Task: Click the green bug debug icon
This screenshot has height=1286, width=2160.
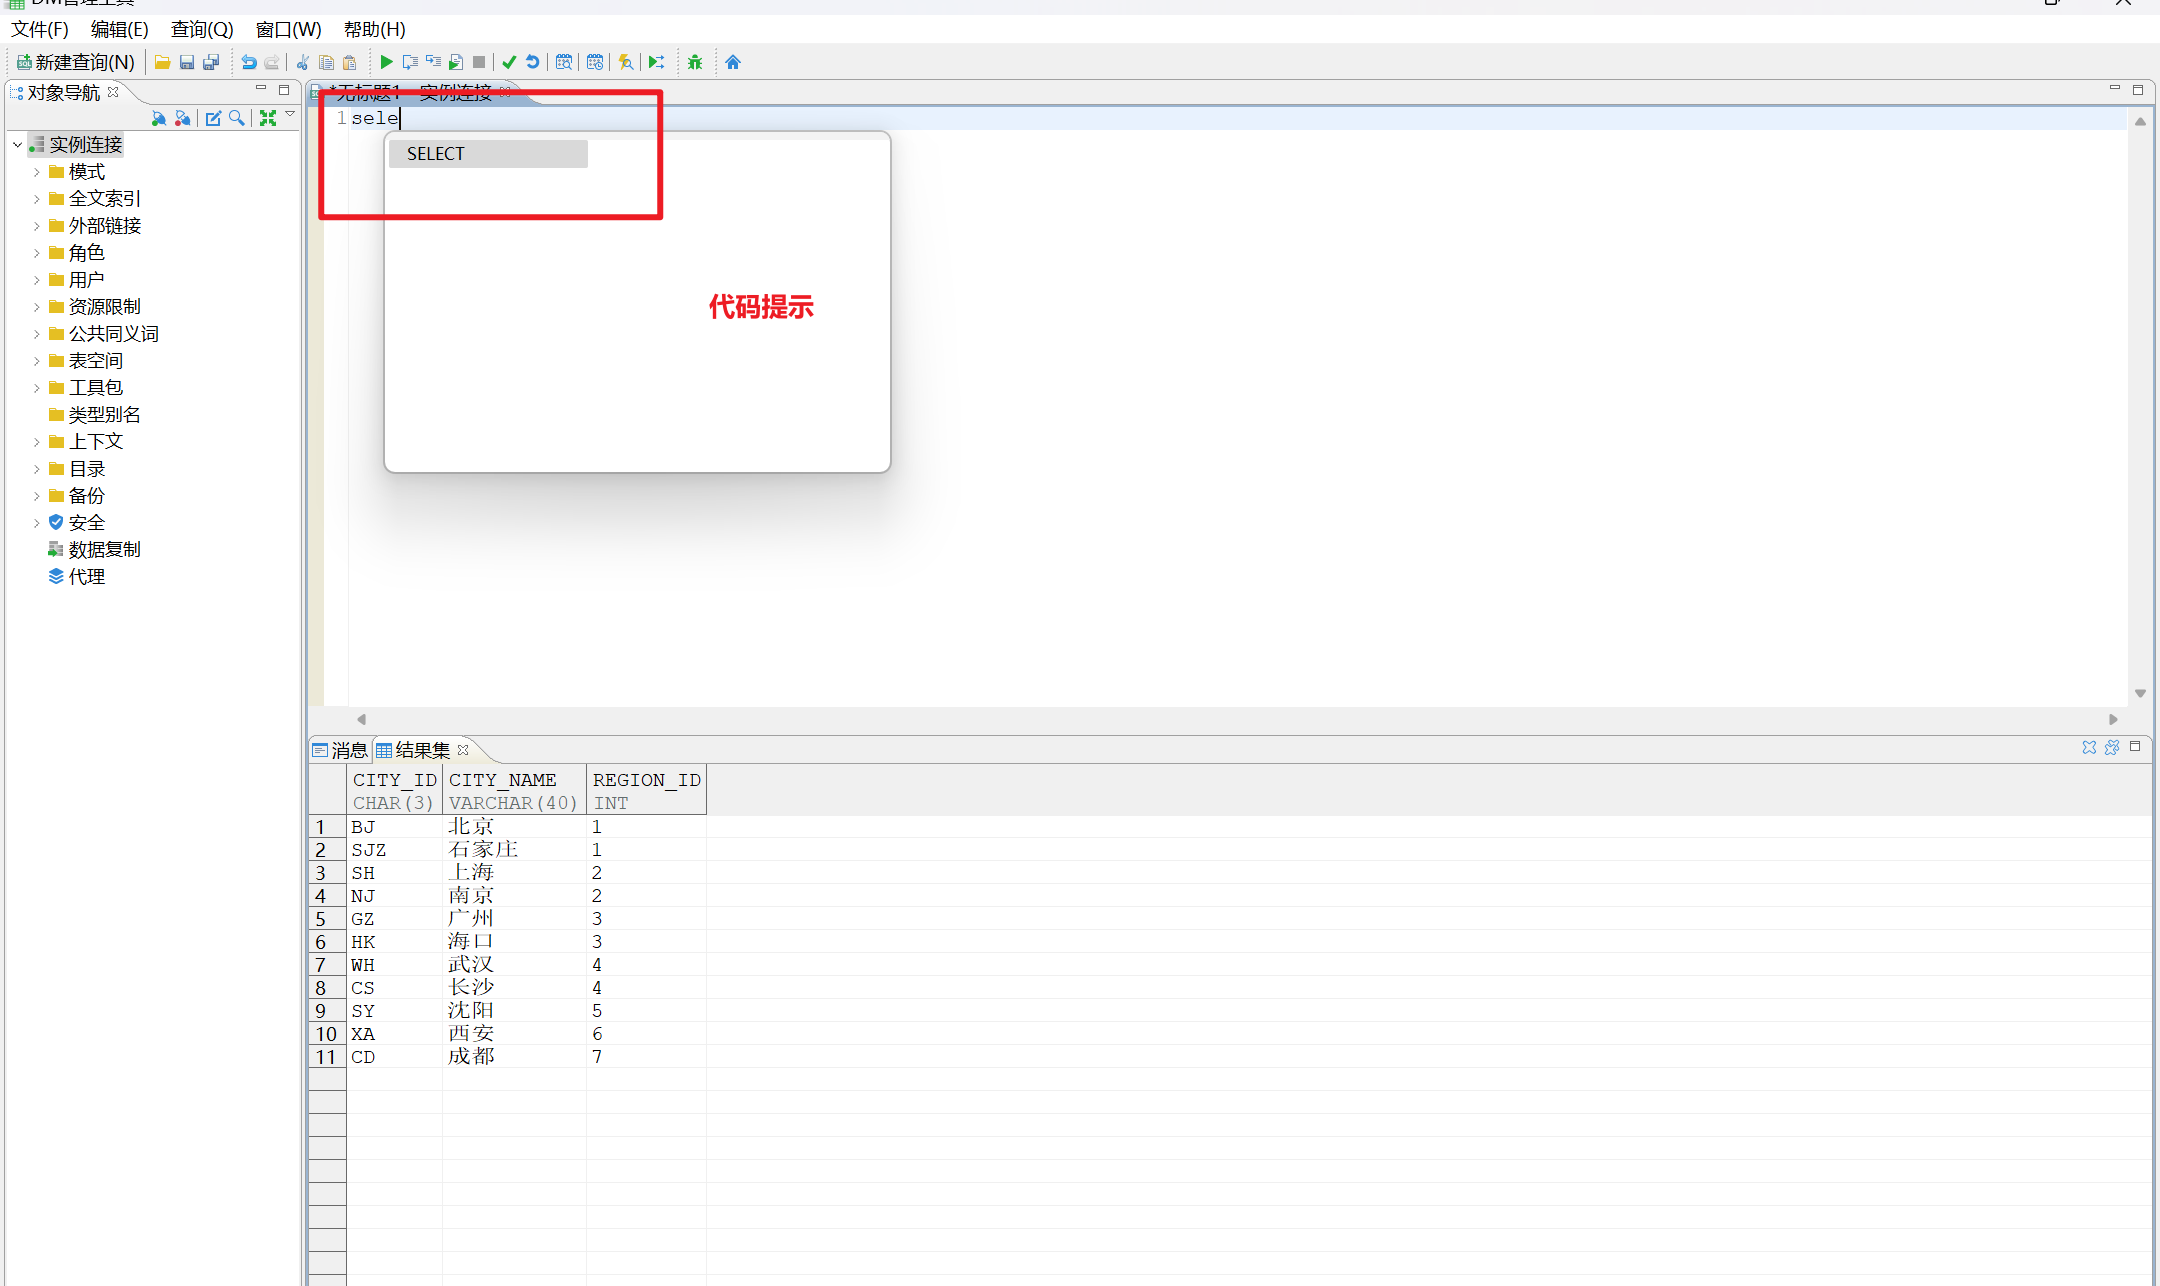Action: coord(695,62)
